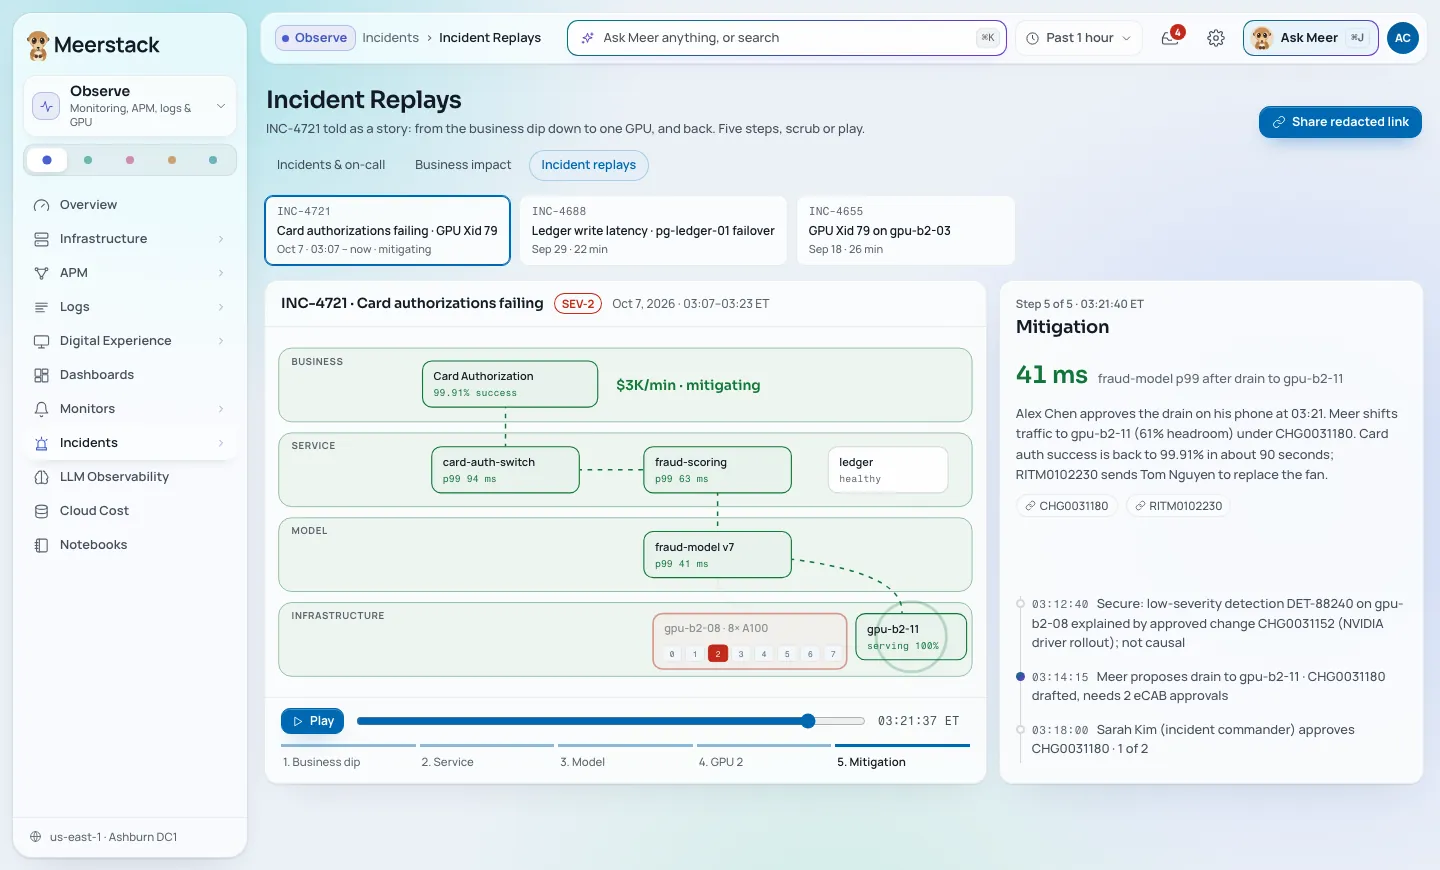Select the blue product dot

47,160
